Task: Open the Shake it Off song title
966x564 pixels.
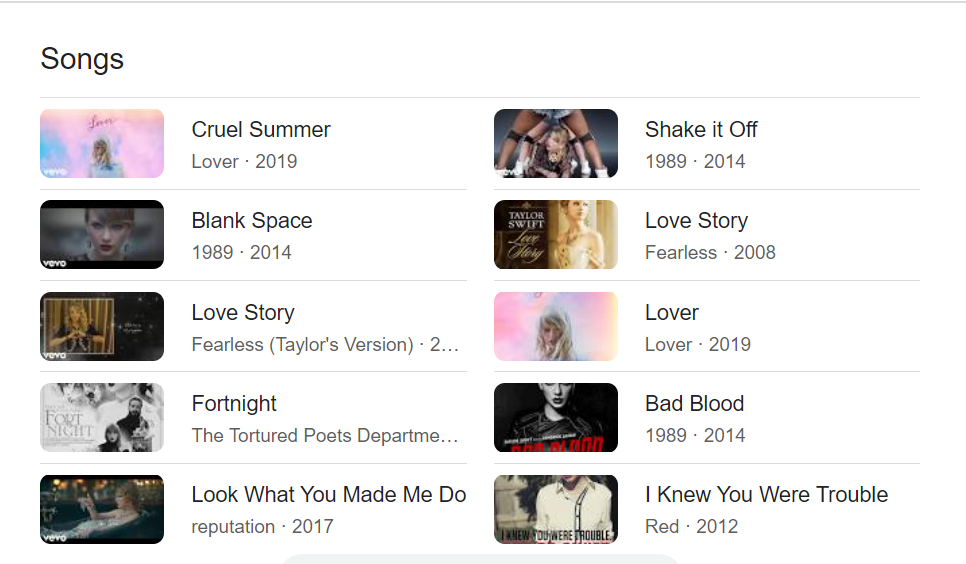Action: [701, 130]
